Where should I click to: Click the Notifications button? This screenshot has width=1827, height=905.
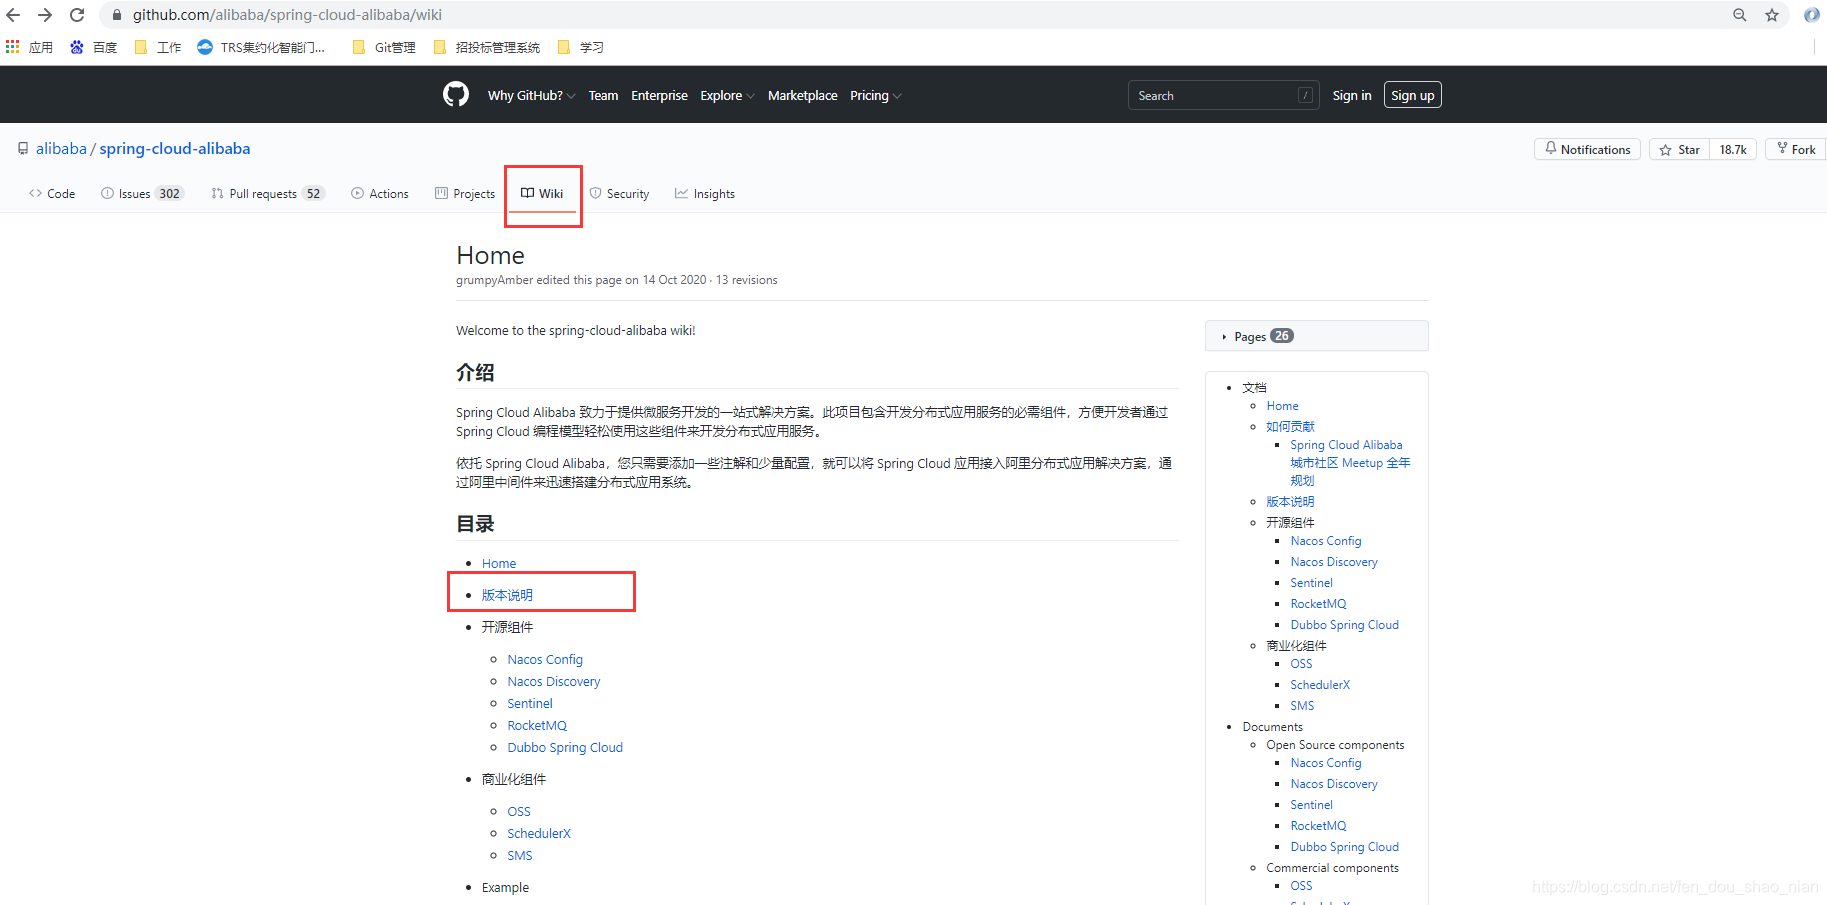1587,149
